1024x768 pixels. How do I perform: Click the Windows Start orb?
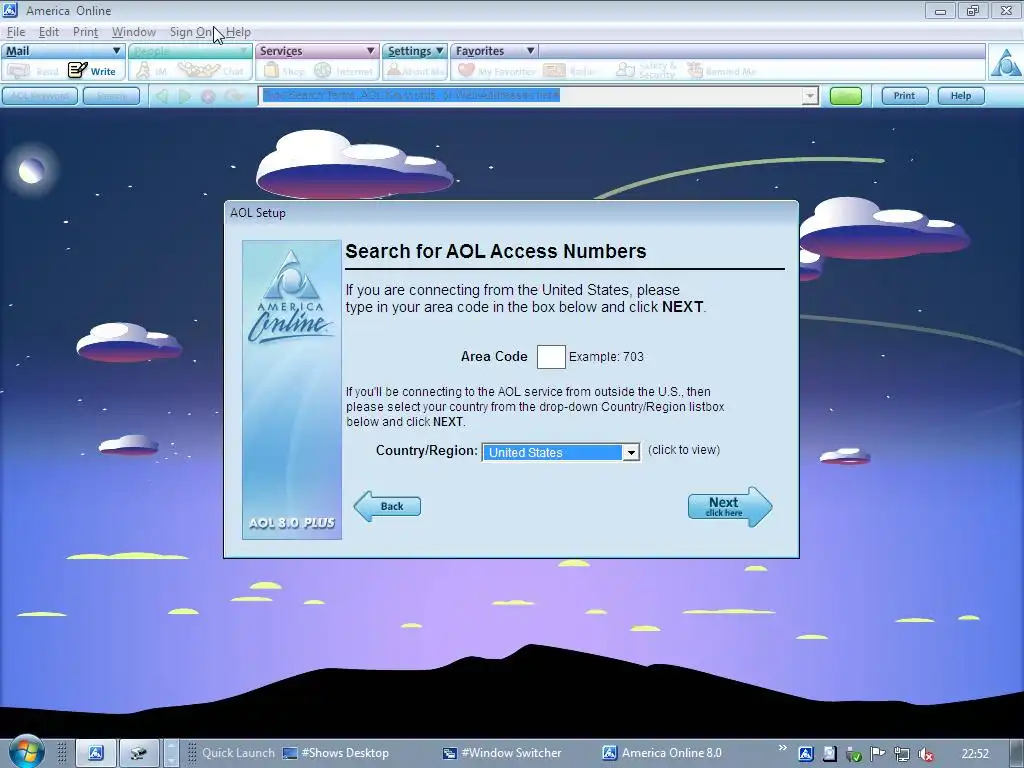[x=26, y=751]
